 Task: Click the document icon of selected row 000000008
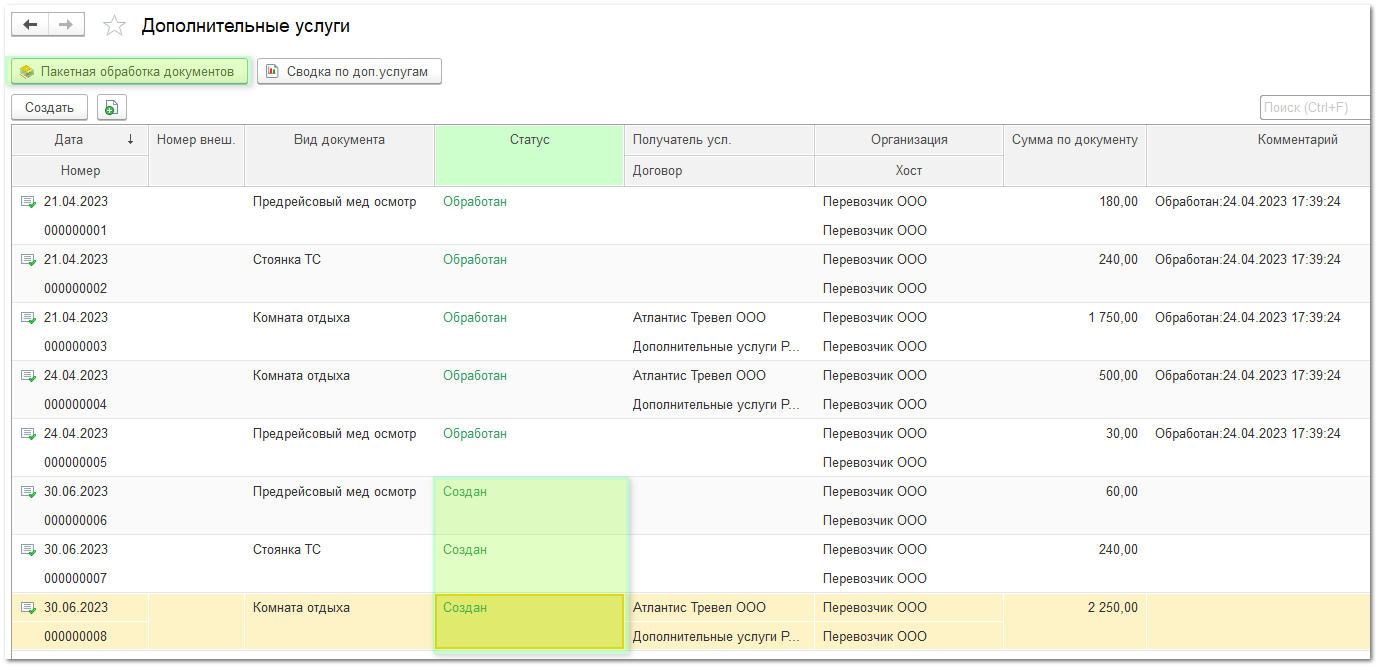pos(27,607)
